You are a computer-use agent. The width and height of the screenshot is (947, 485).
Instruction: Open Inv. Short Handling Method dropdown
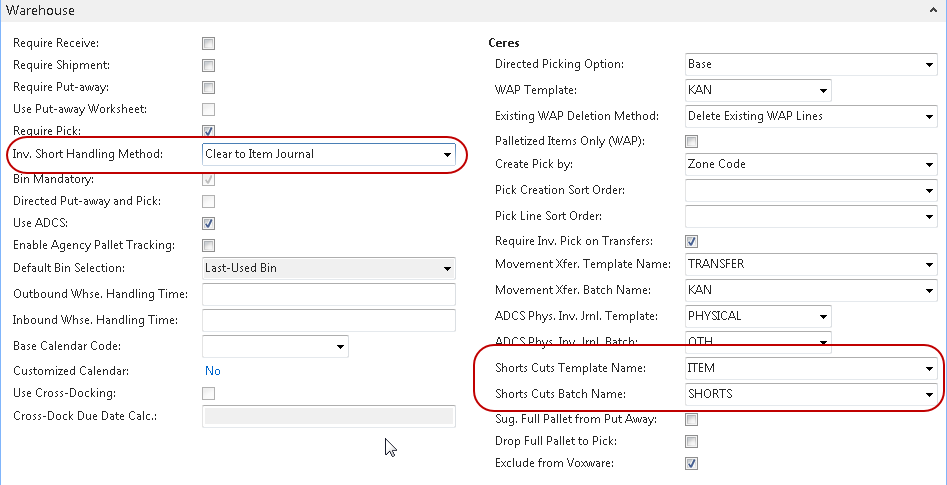tap(446, 155)
